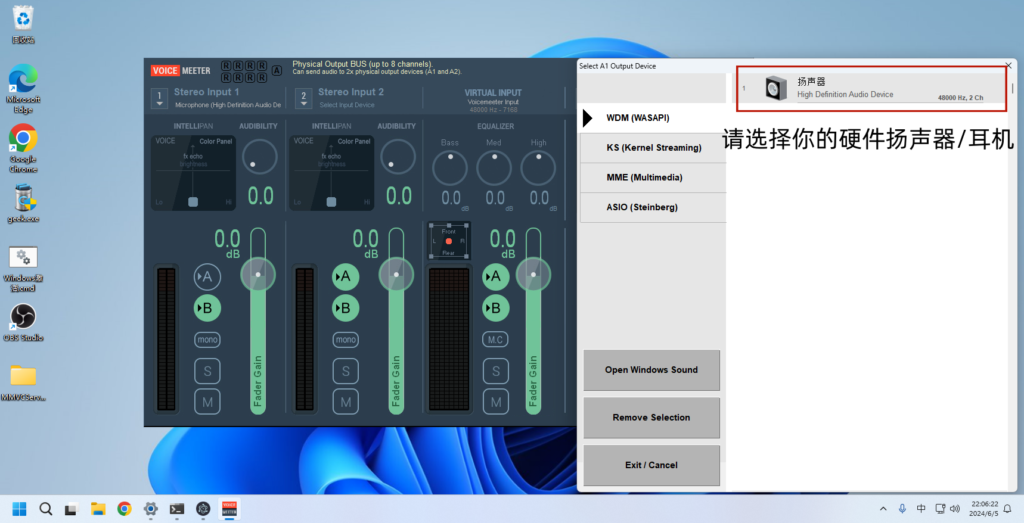1024x523 pixels.
Task: Toggle bus A on Stereo Input 1
Action: click(x=207, y=277)
